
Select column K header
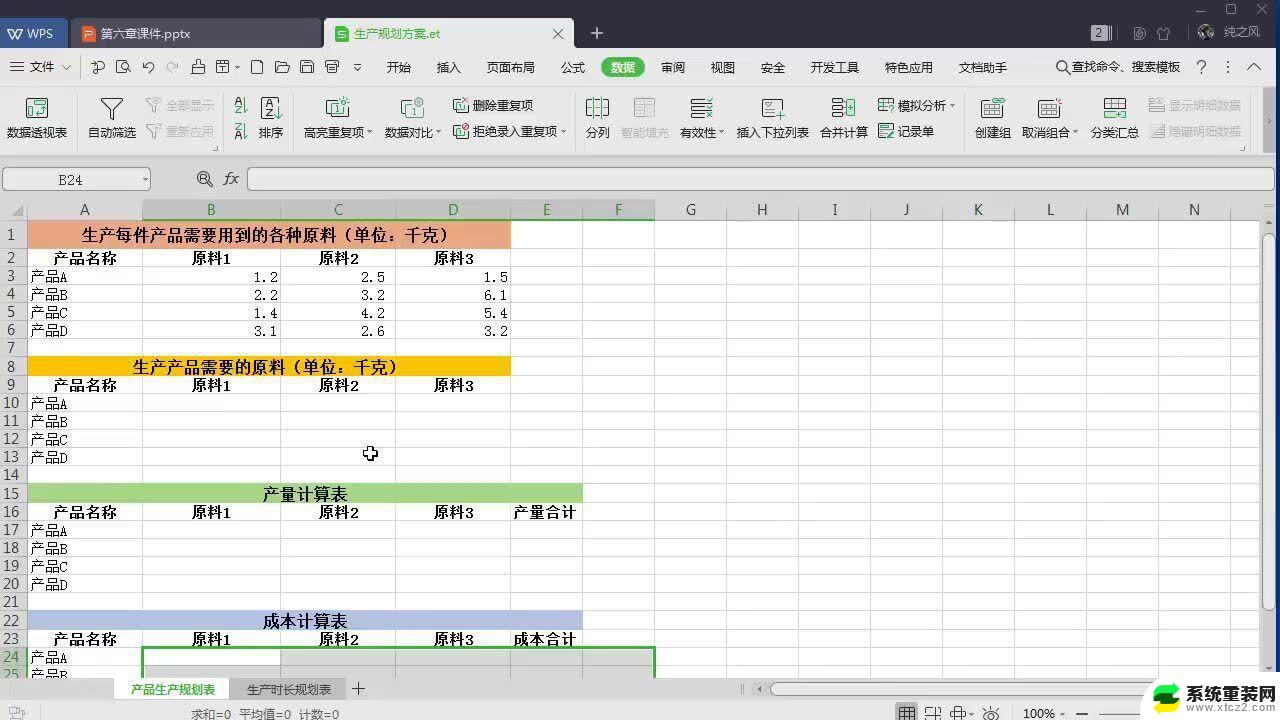coord(978,209)
